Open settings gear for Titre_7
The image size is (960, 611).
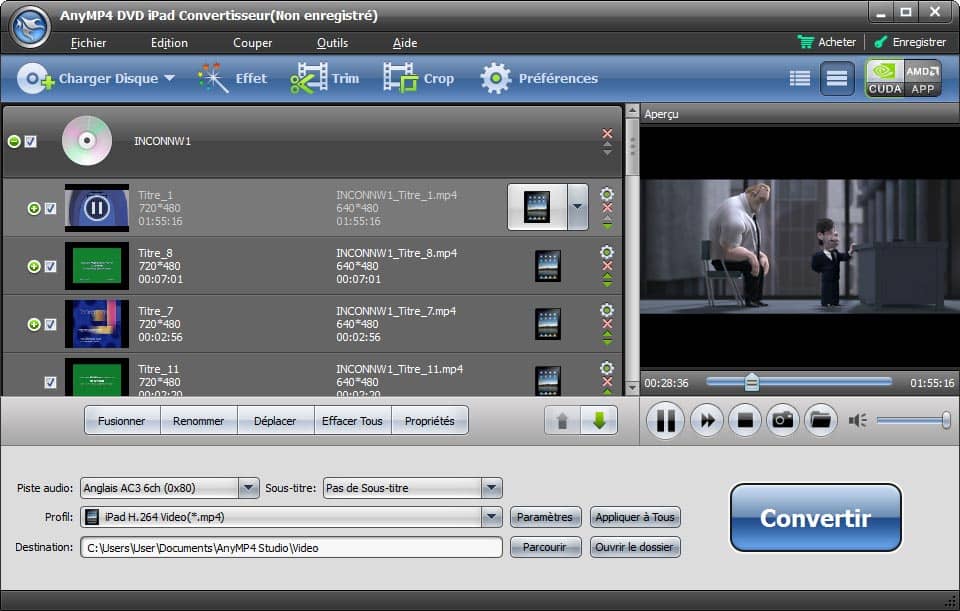click(x=607, y=310)
